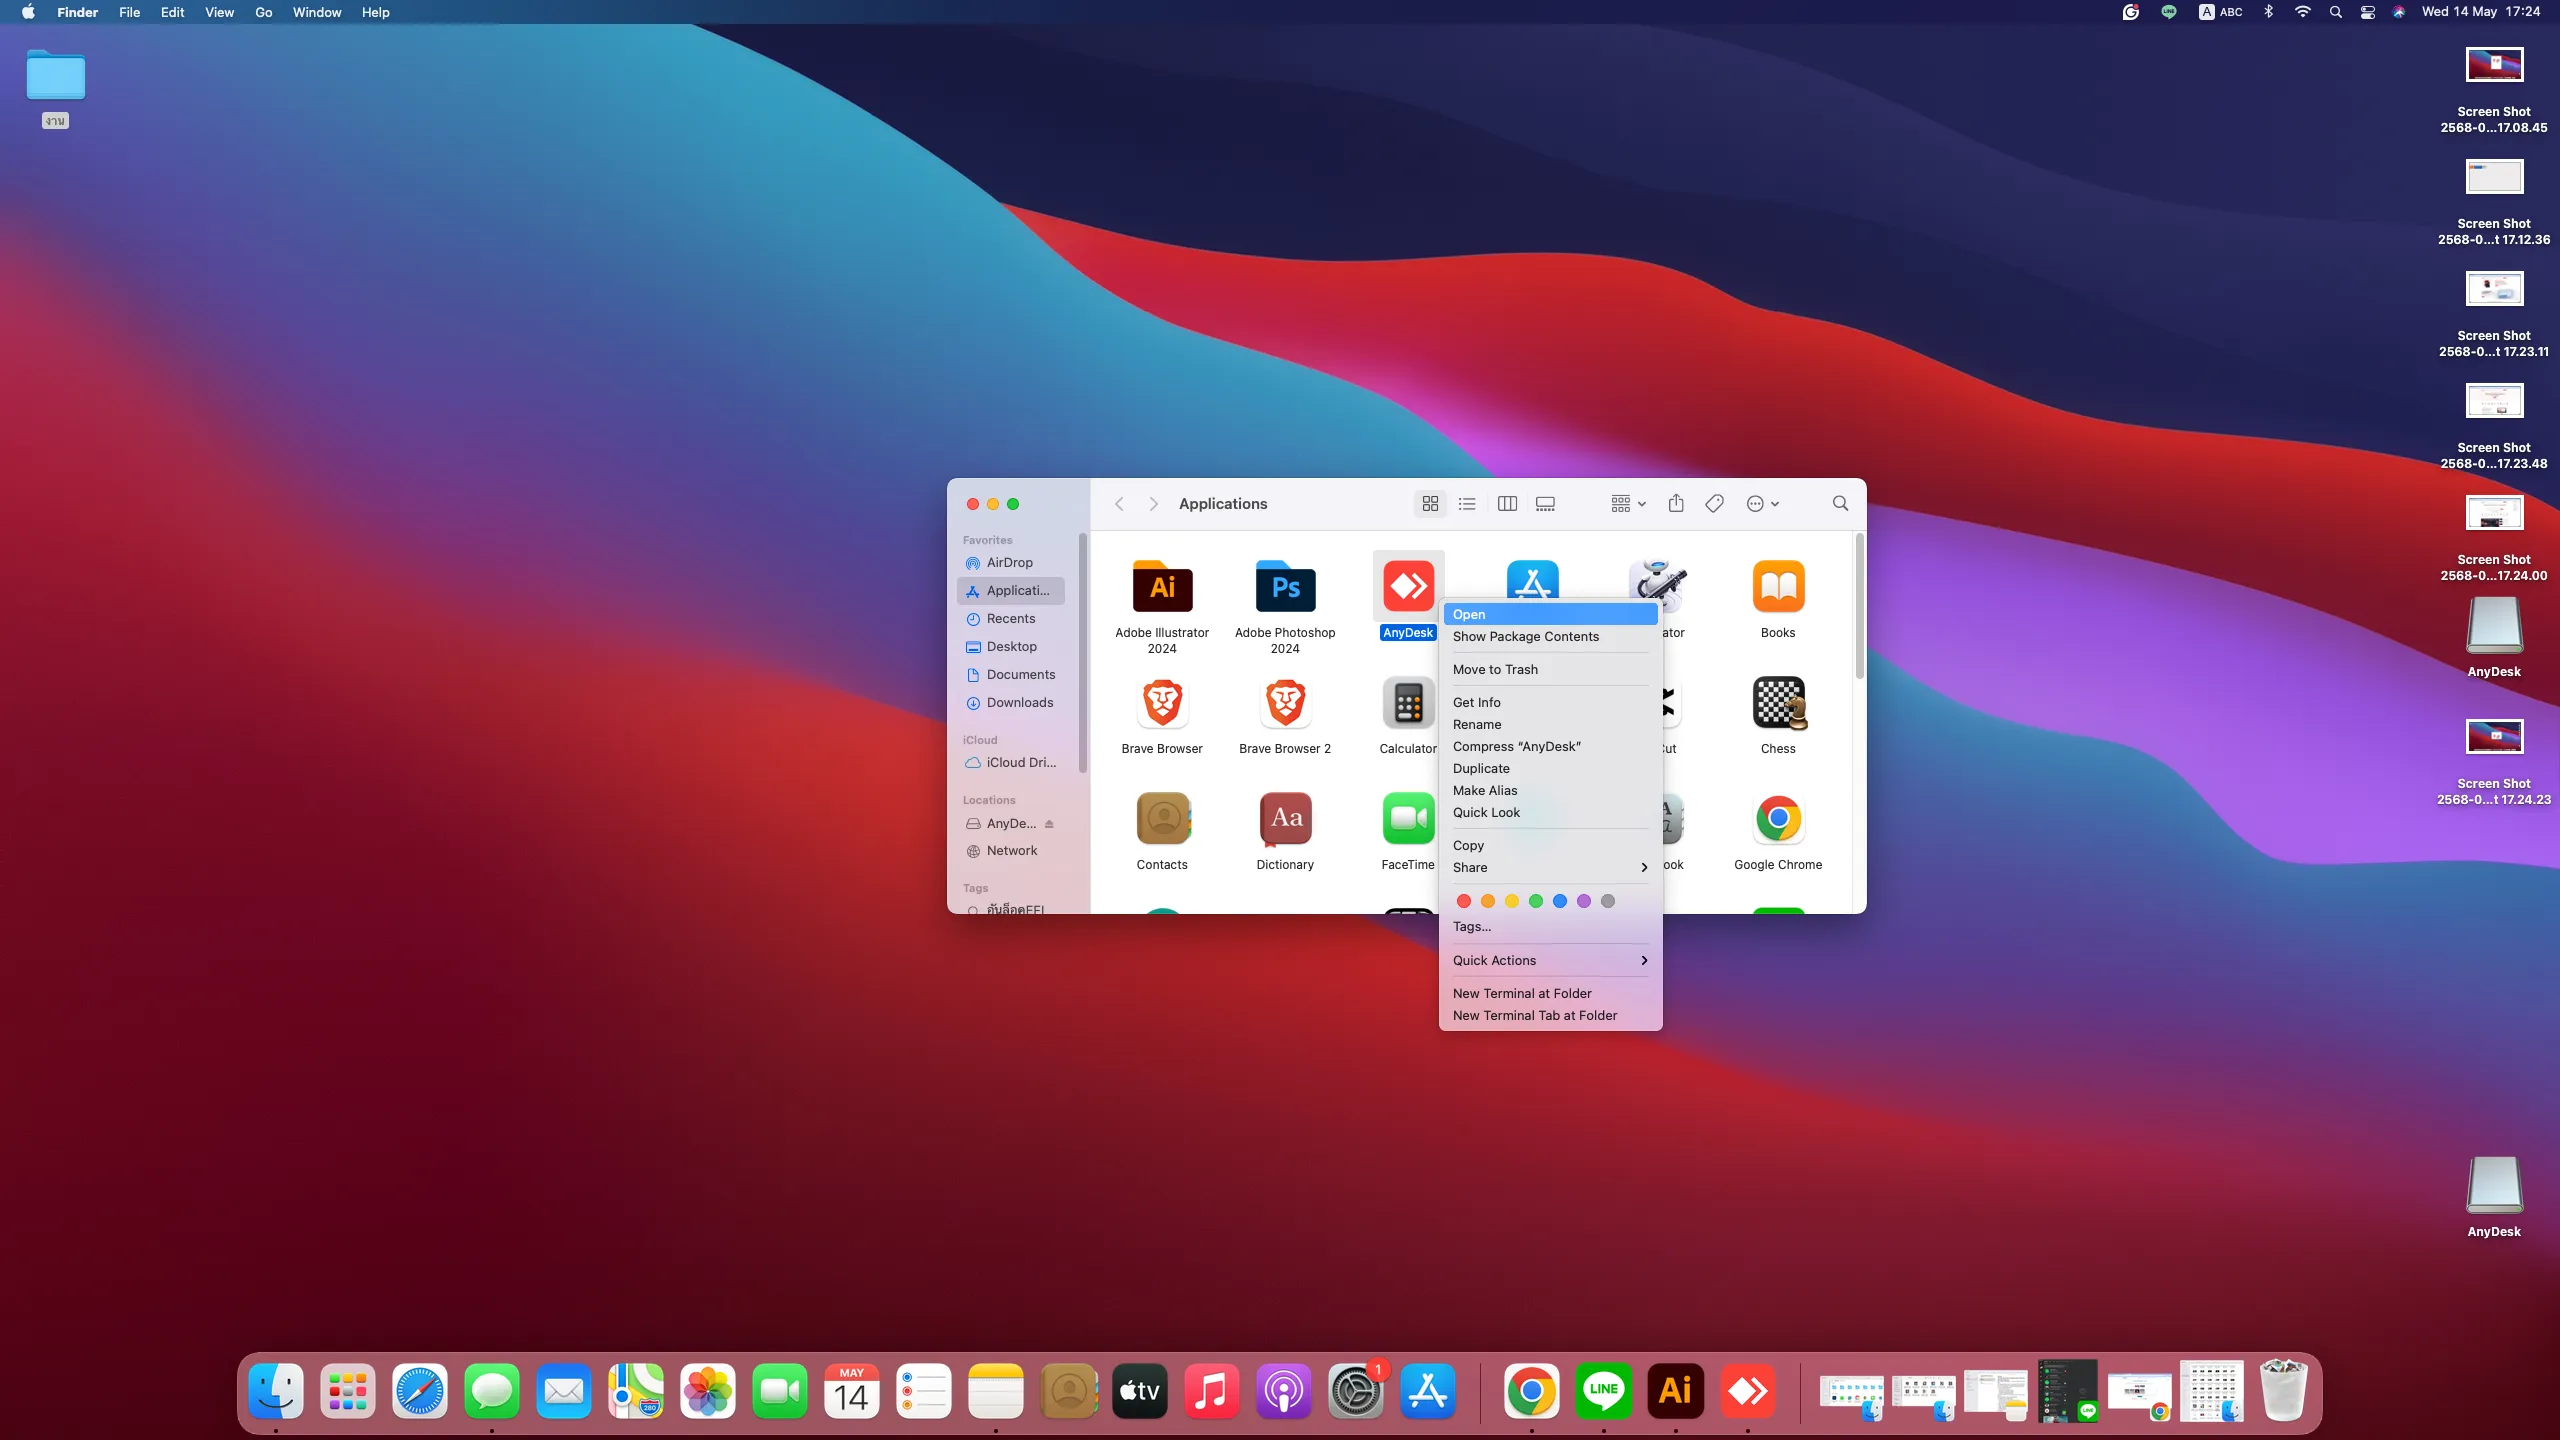
Task: Switch Finder to column view
Action: pyautogui.click(x=1507, y=504)
